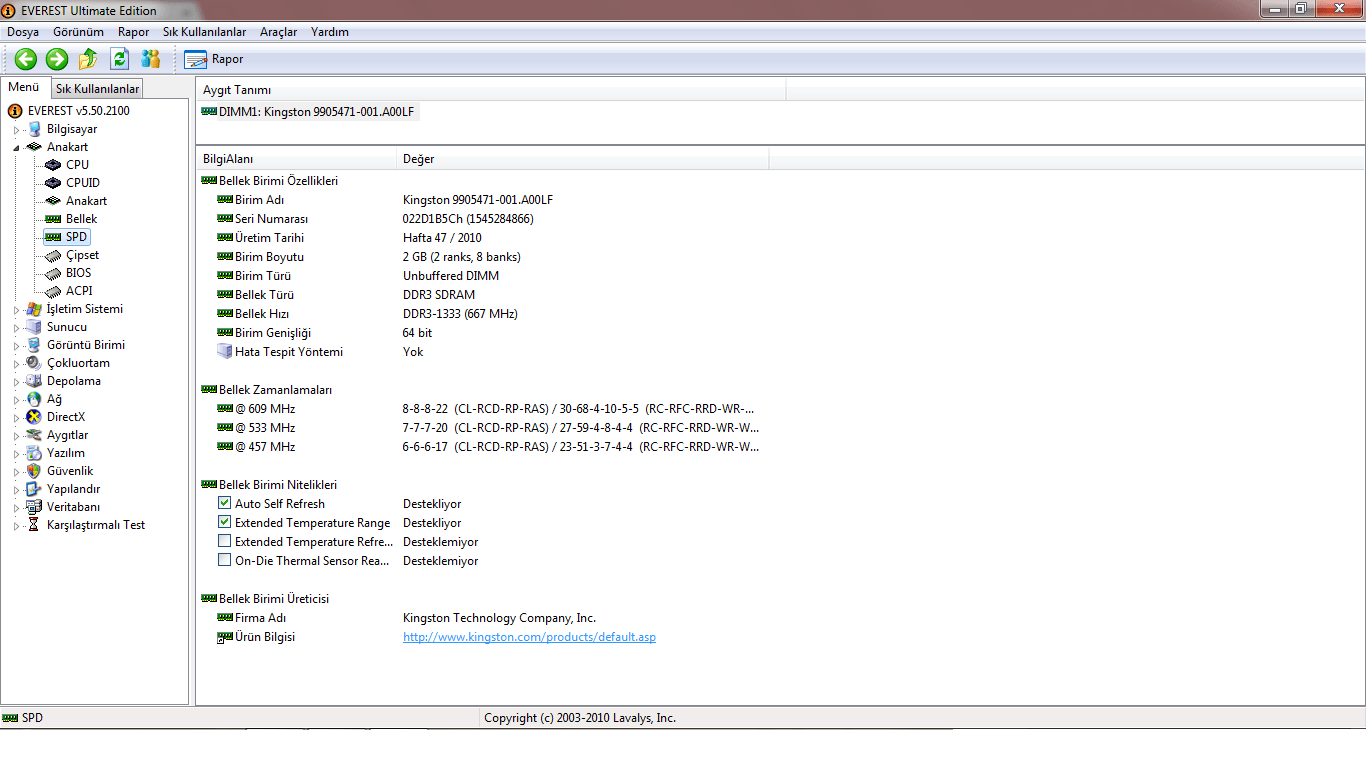Toggle the Auto Self Refresh checkbox

pyautogui.click(x=224, y=504)
